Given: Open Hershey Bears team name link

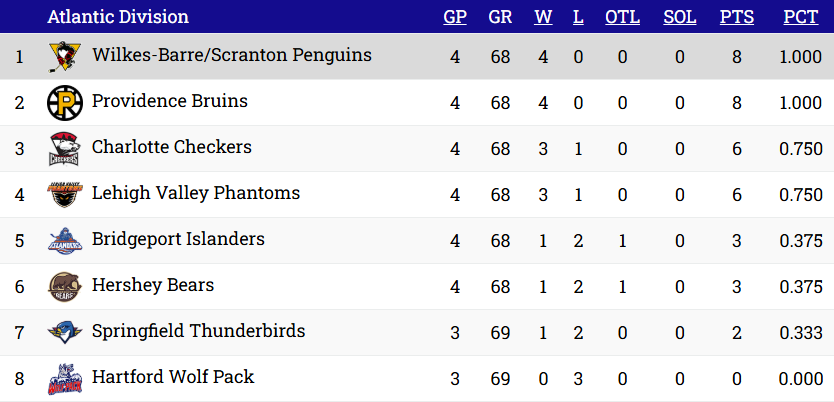Looking at the screenshot, I should (152, 286).
